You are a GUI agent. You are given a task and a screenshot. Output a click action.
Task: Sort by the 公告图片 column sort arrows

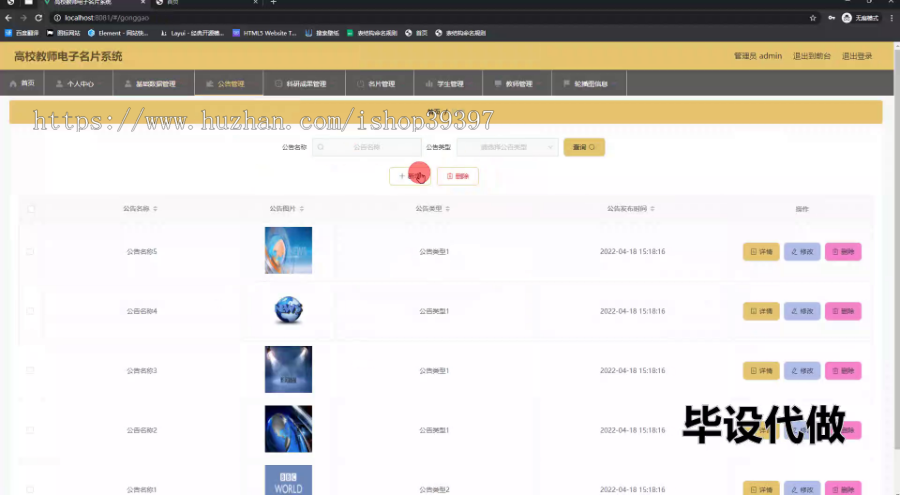[x=302, y=208]
